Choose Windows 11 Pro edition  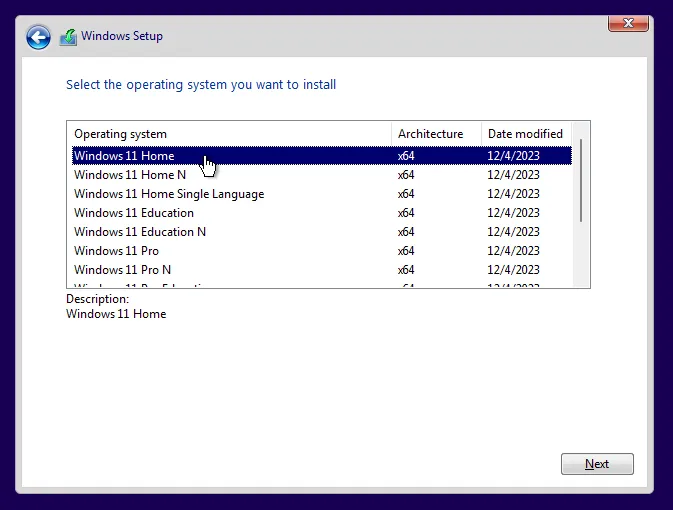click(117, 251)
